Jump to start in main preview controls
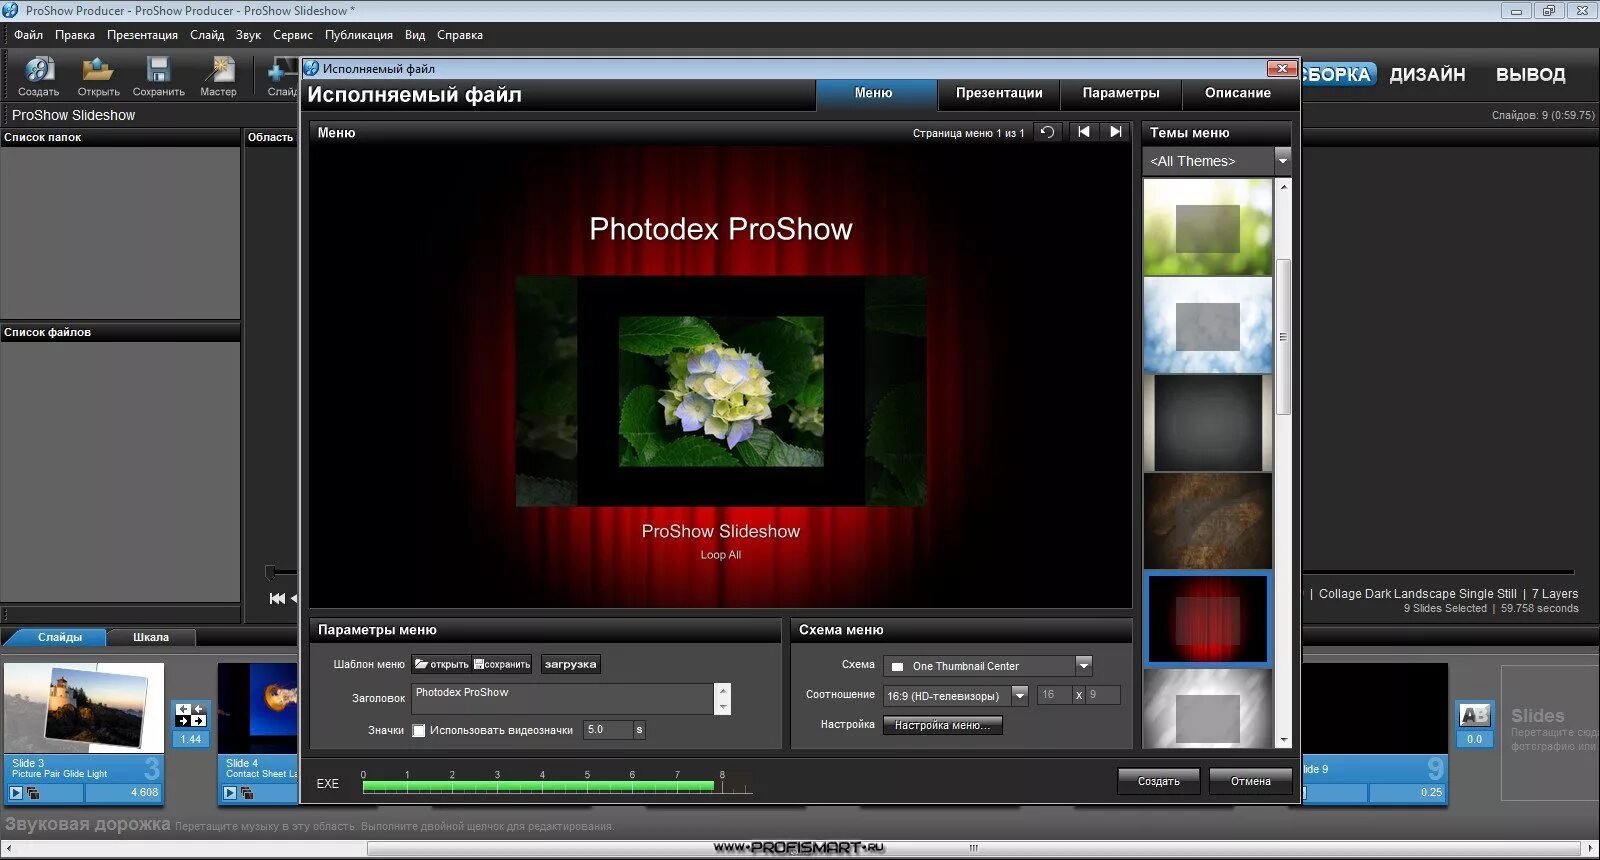 [277, 598]
